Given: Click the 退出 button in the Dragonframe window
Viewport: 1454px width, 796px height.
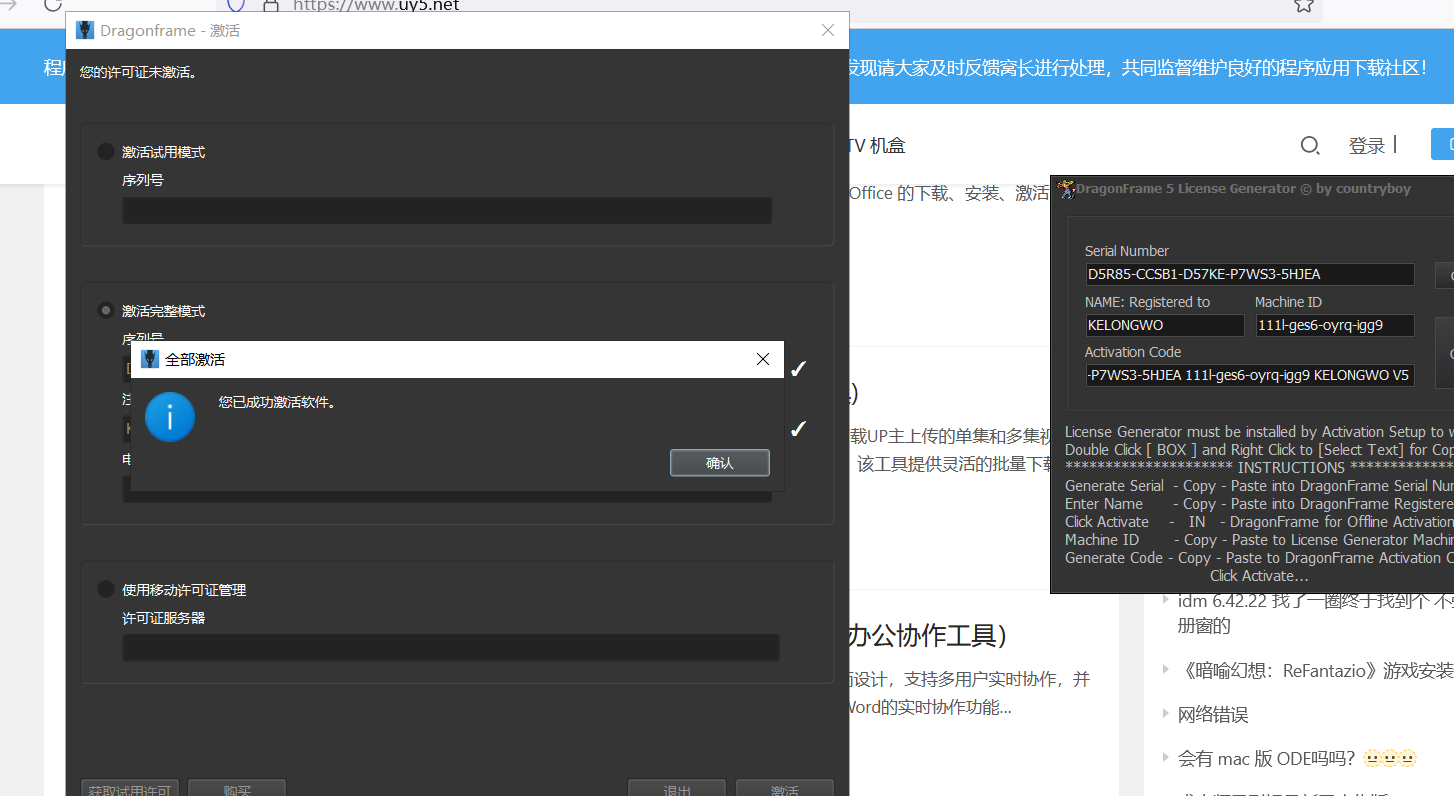Looking at the screenshot, I should (677, 789).
